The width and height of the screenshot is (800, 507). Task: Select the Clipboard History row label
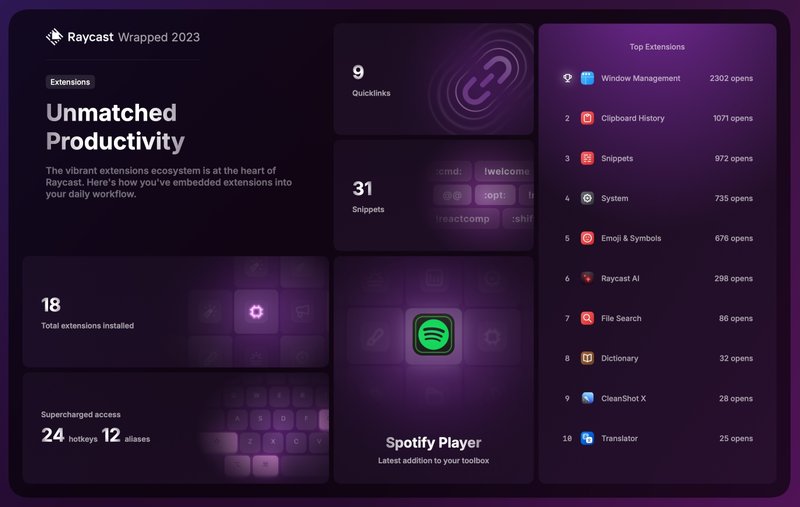tap(633, 118)
